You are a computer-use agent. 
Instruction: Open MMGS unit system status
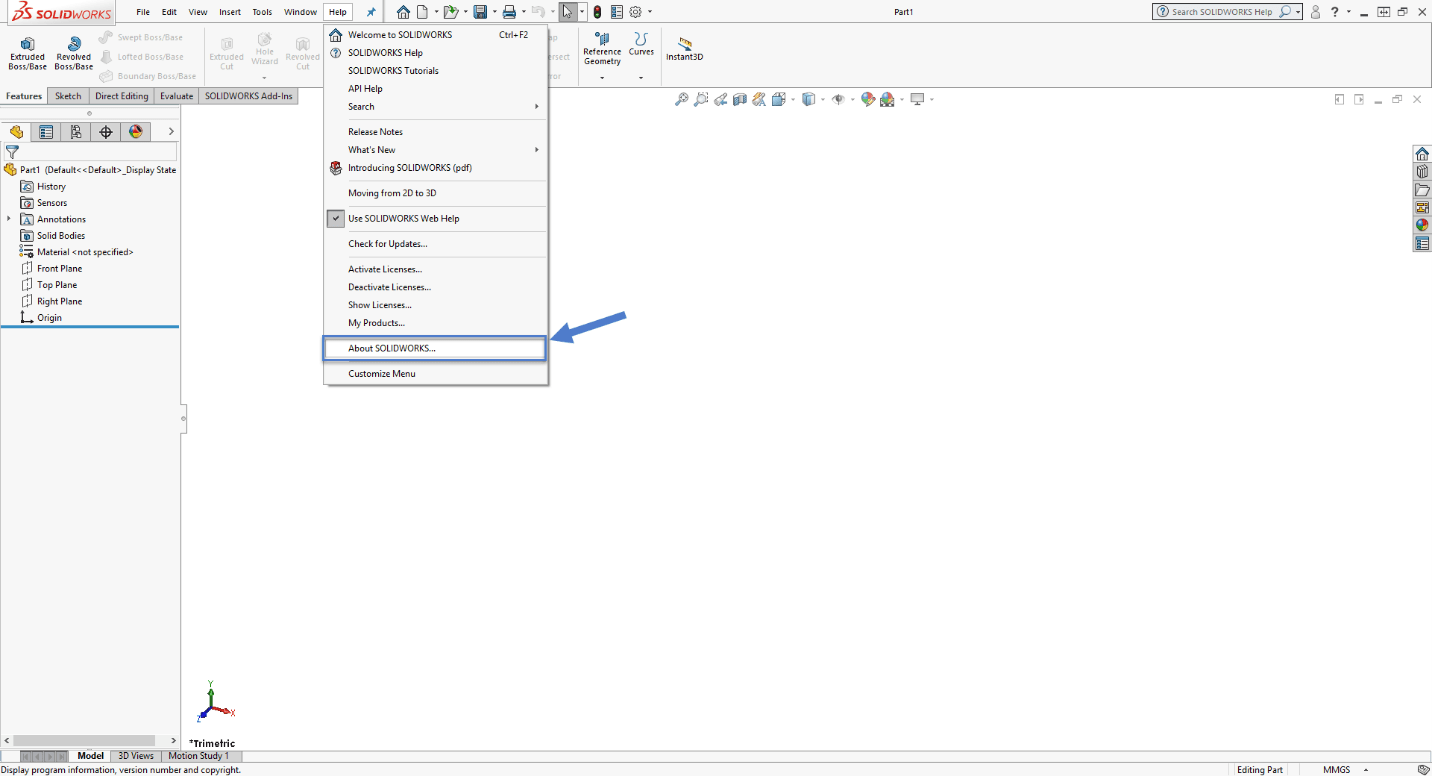pos(1336,770)
